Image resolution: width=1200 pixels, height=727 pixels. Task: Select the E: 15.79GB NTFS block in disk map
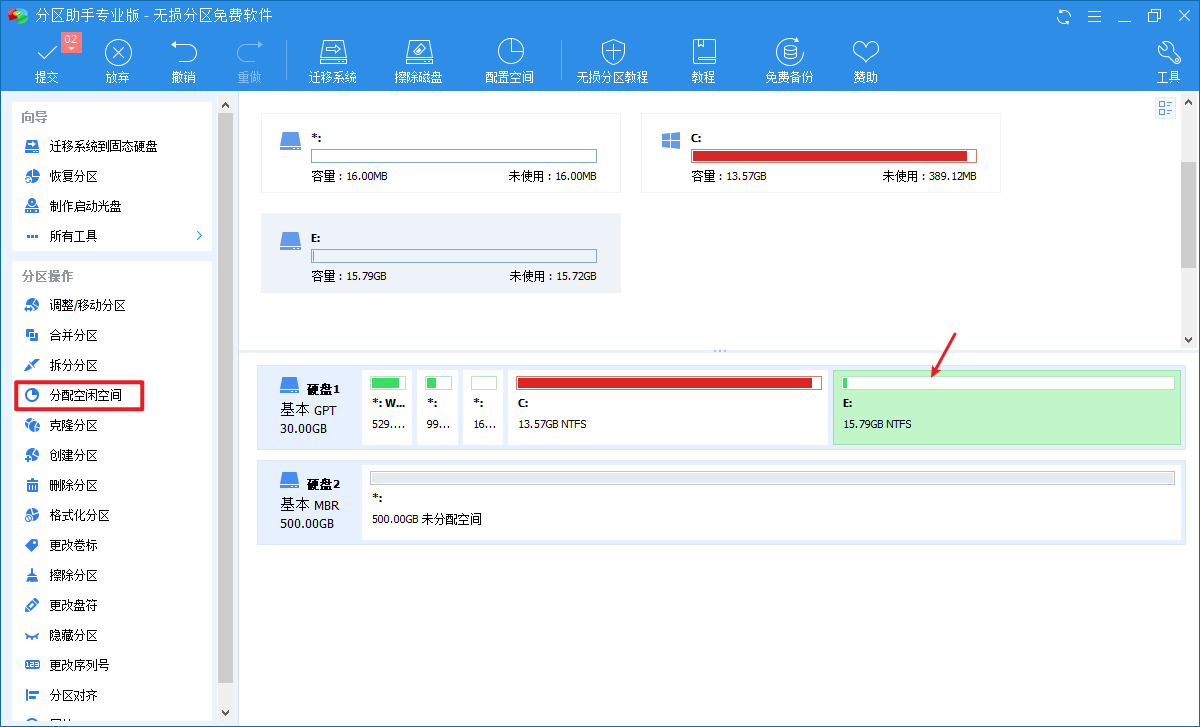pyautogui.click(x=1007, y=407)
